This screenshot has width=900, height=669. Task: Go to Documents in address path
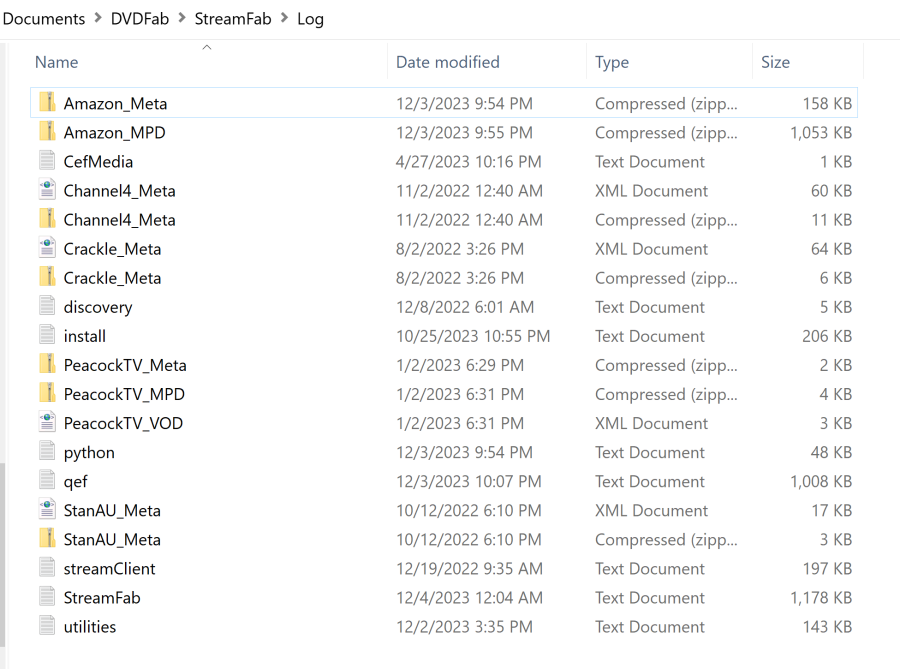pyautogui.click(x=44, y=18)
